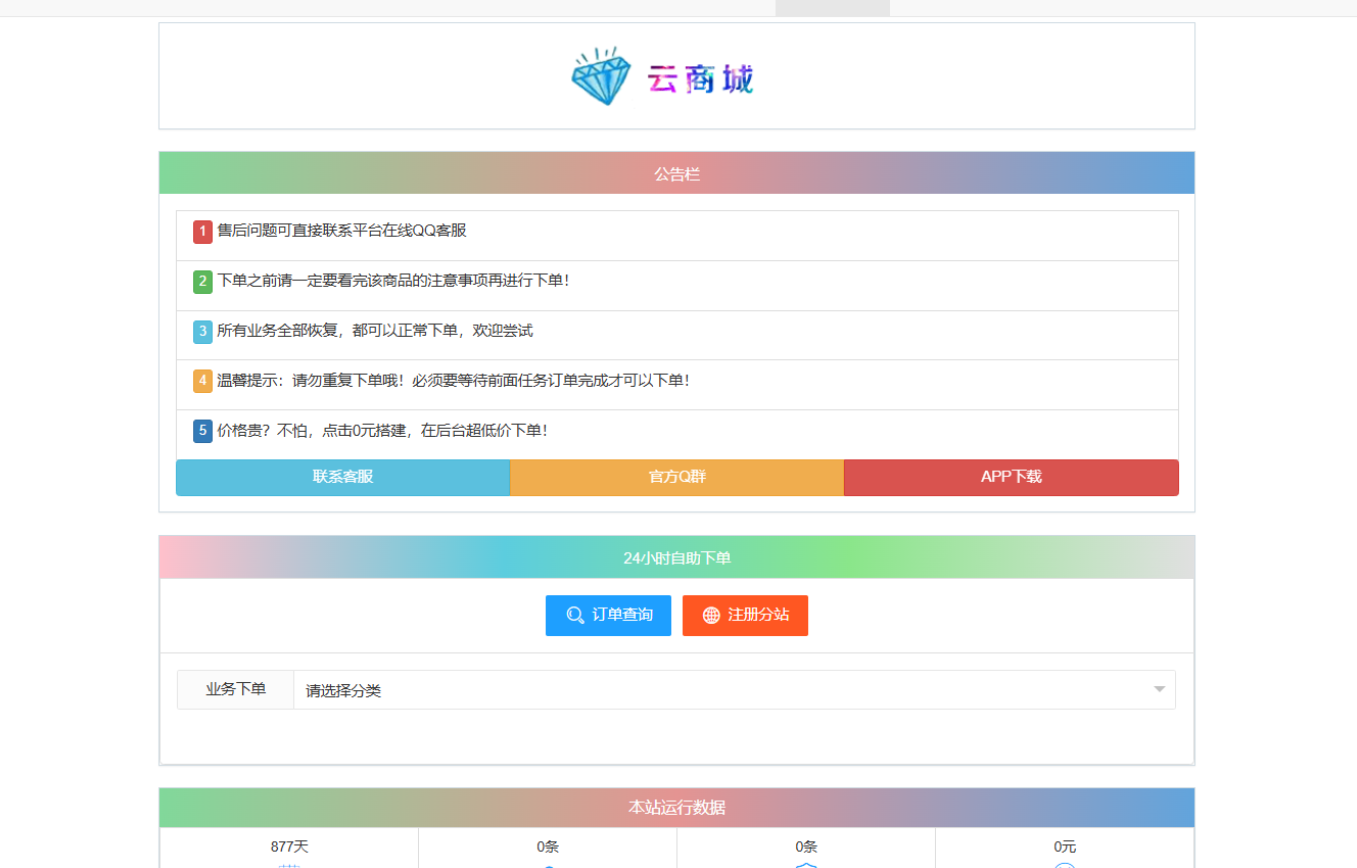The image size is (1357, 868).
Task: Click the blue number 3 announcement badge
Action: coord(201,331)
